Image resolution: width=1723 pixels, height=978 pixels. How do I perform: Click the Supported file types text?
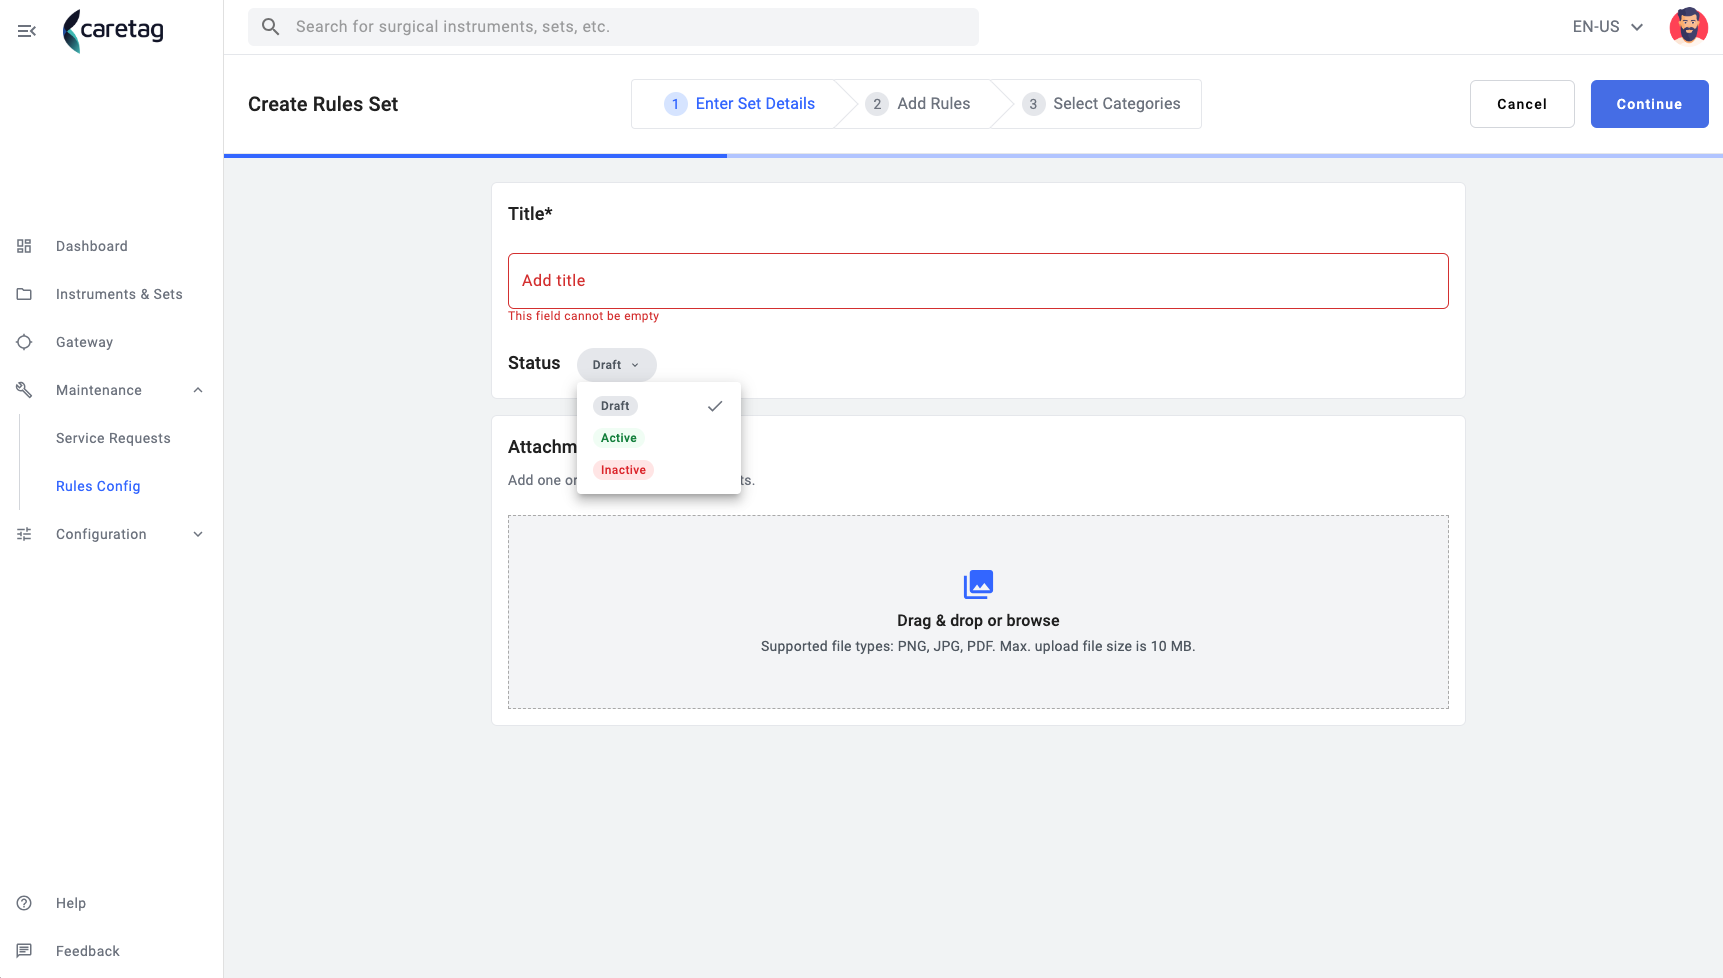978,646
